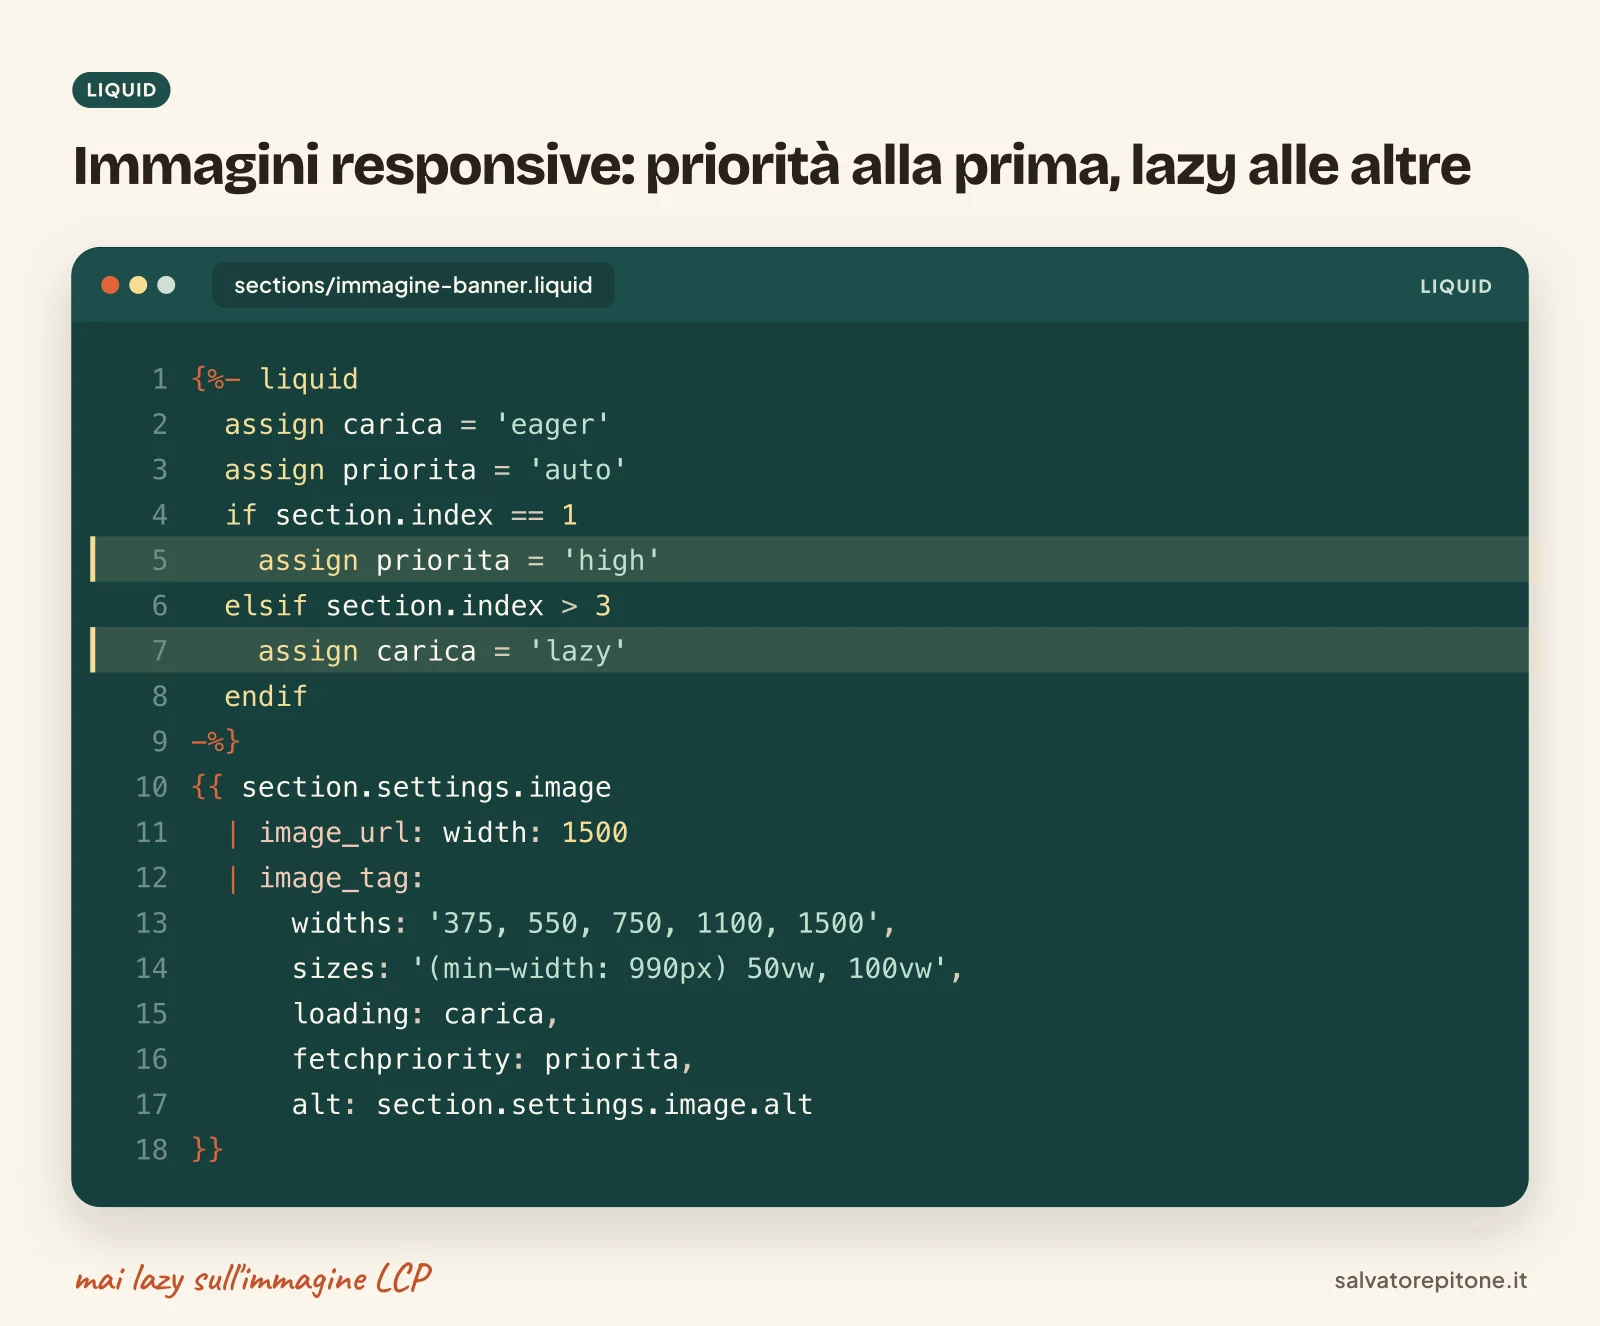Open the salvatorepitone.it link

point(1430,1280)
